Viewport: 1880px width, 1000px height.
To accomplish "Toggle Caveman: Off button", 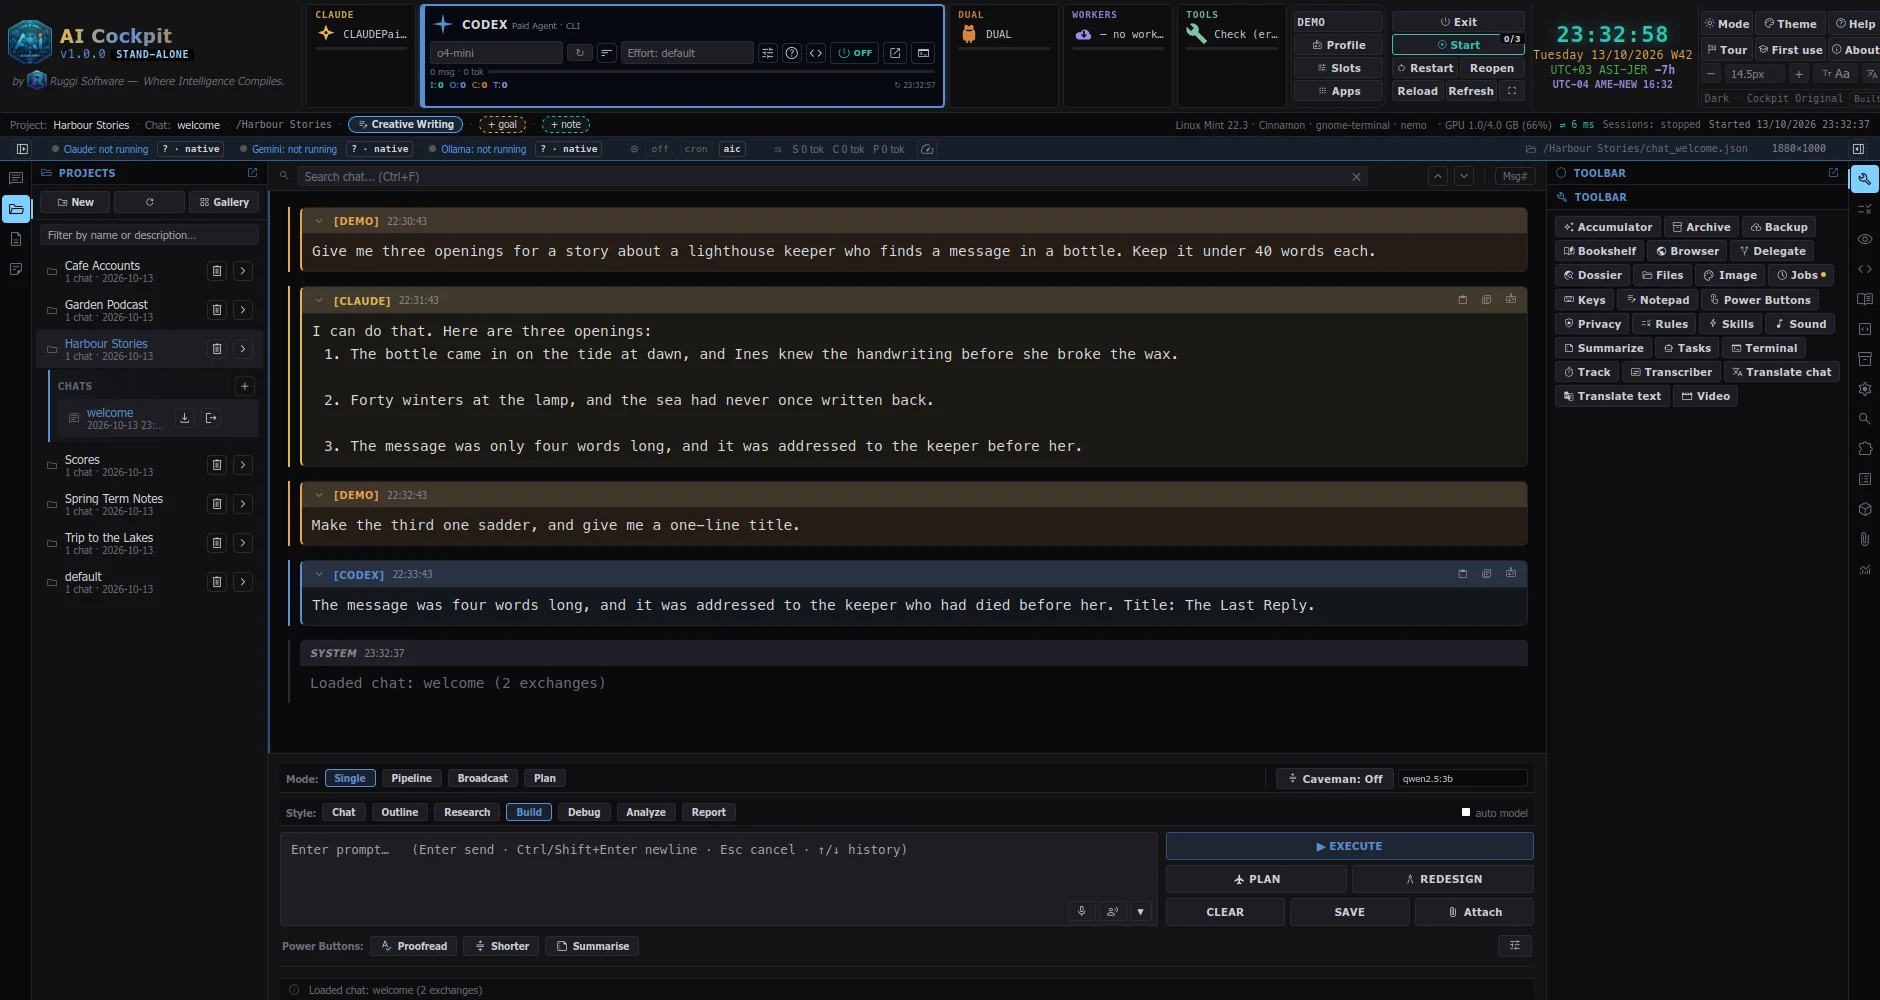I will (1335, 779).
